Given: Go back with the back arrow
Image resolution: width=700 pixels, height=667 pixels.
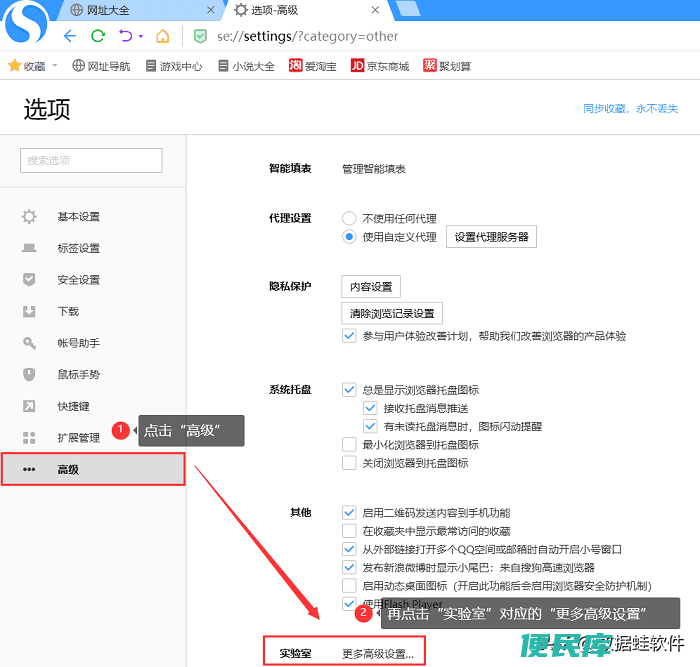Looking at the screenshot, I should (70, 36).
